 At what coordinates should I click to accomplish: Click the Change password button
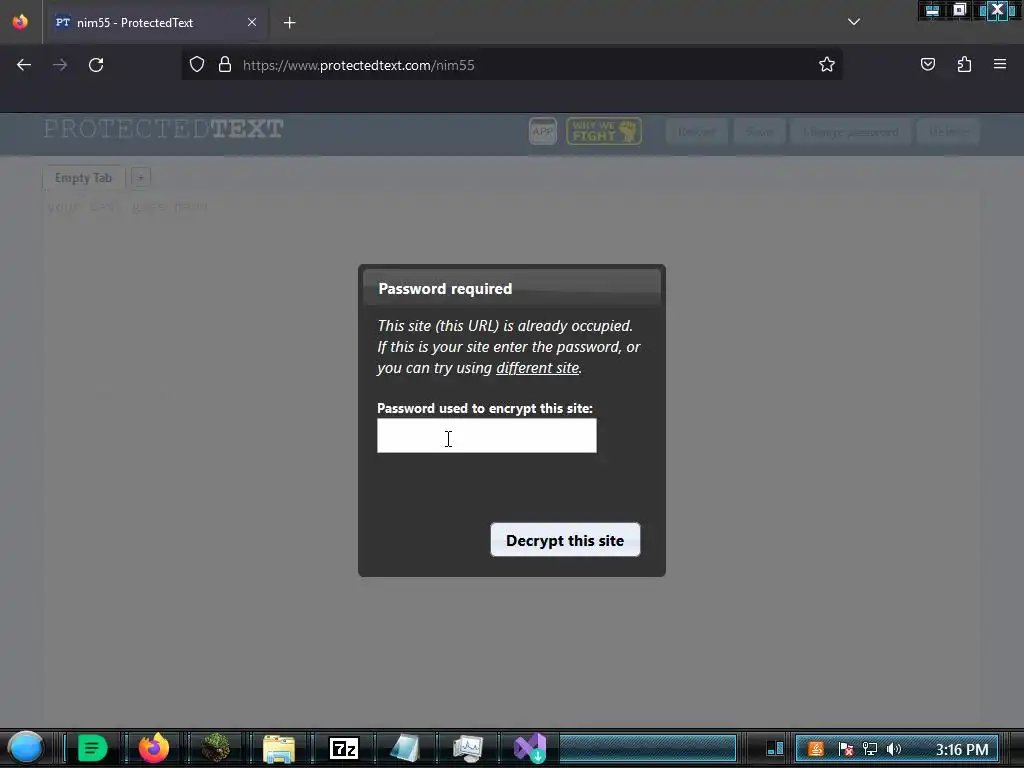tap(851, 132)
